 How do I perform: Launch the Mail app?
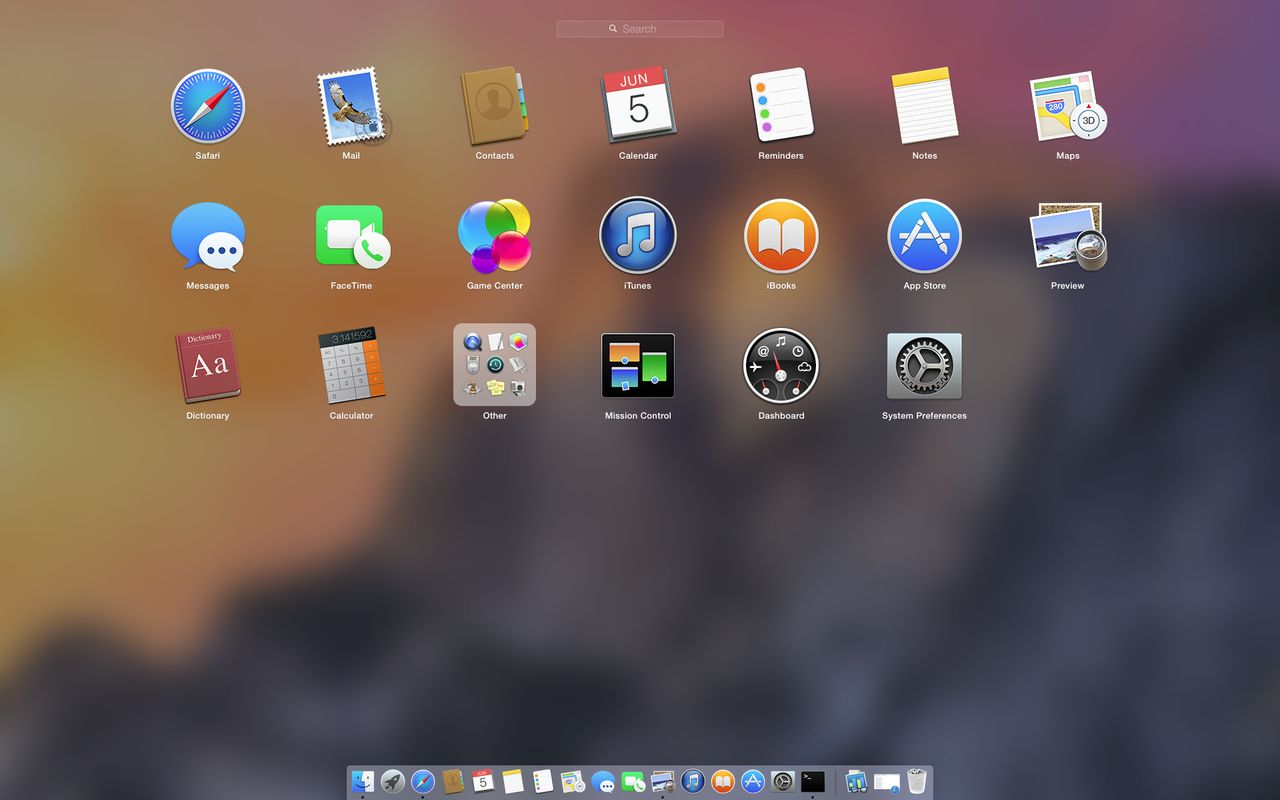352,106
